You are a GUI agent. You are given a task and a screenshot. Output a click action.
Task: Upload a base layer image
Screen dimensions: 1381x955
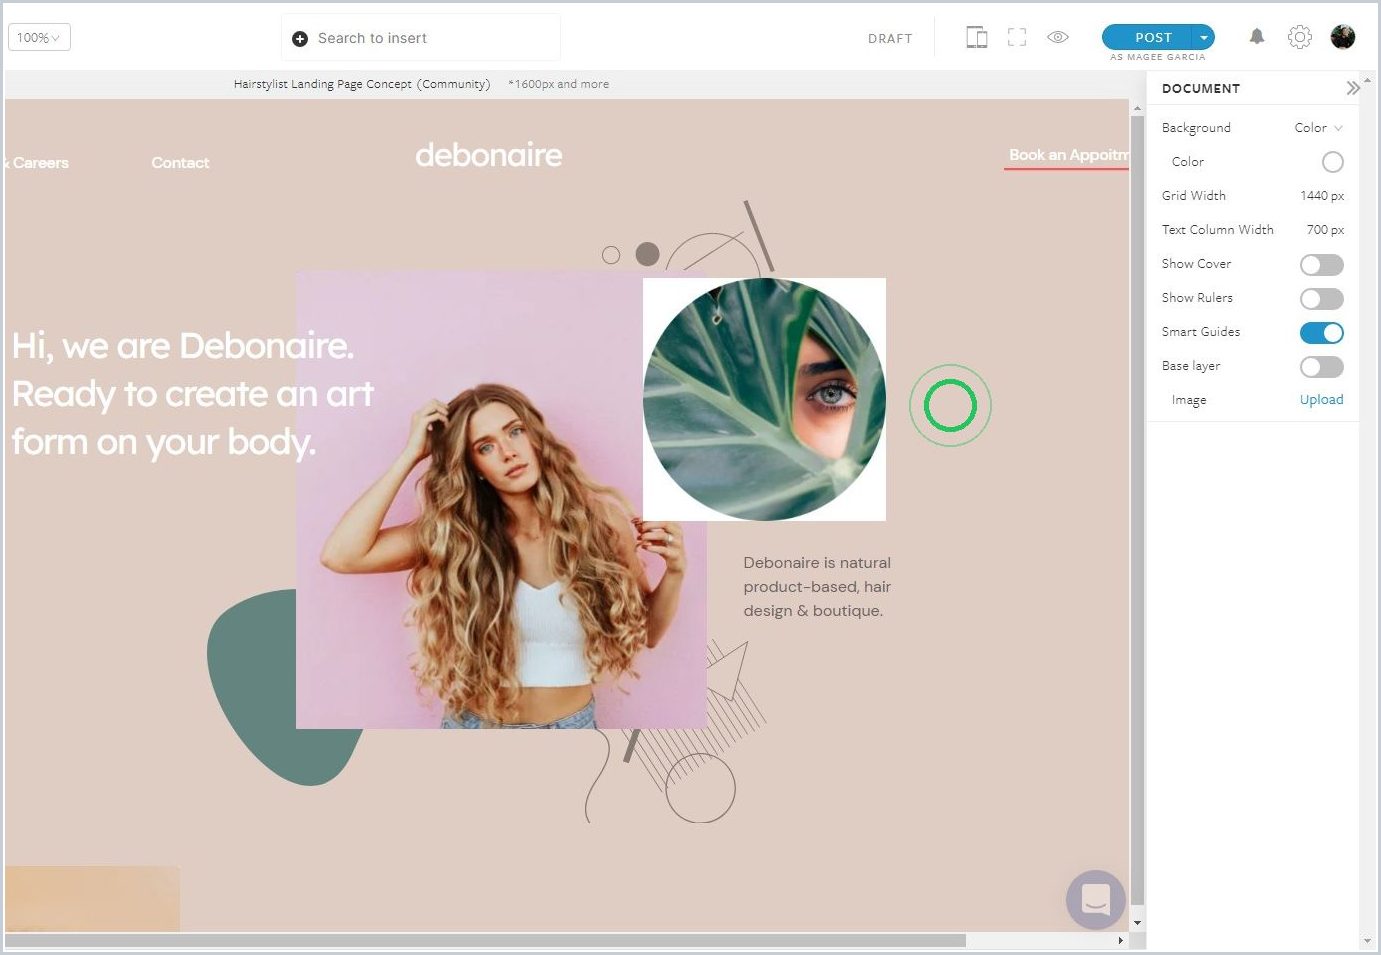coord(1321,400)
